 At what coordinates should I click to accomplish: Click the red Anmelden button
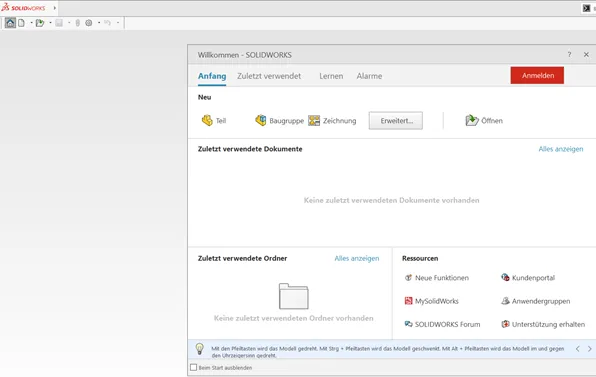(x=537, y=75)
